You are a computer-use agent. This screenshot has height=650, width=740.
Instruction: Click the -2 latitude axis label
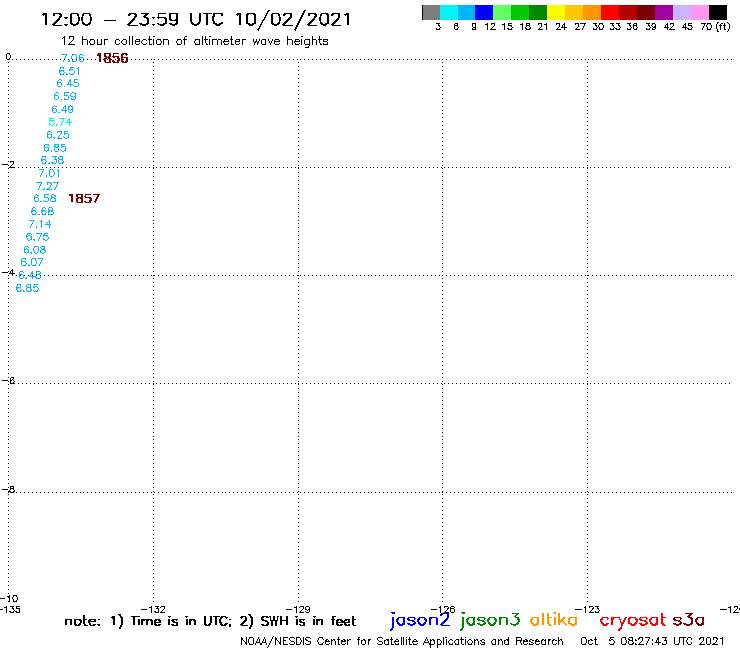8,164
